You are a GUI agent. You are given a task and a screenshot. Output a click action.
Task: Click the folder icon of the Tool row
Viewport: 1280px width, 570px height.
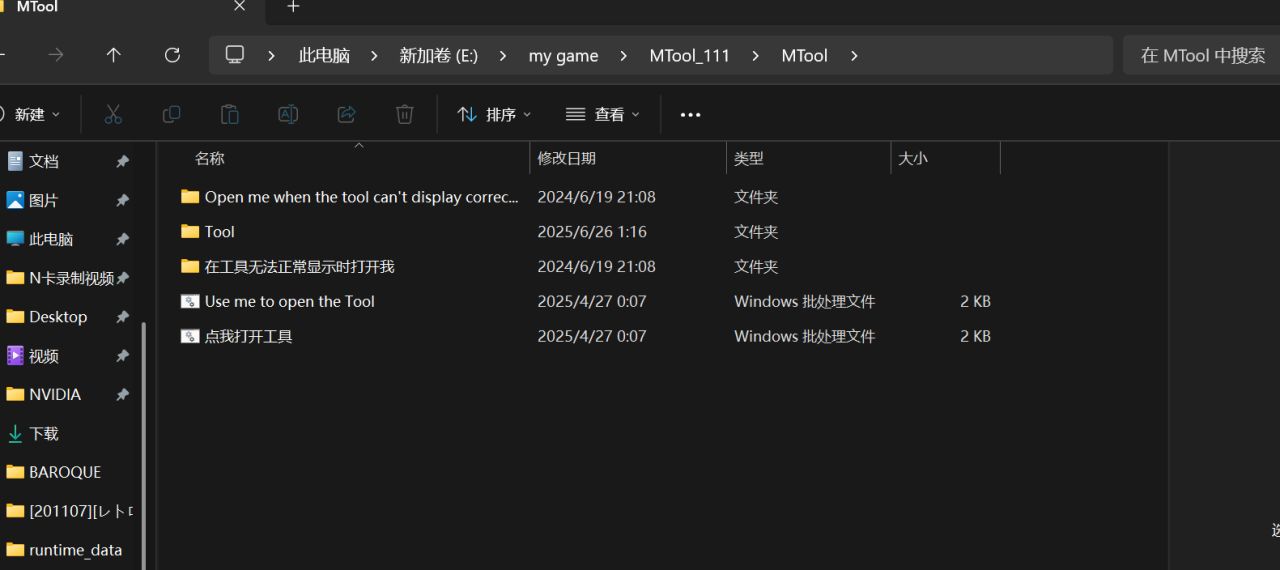[190, 231]
